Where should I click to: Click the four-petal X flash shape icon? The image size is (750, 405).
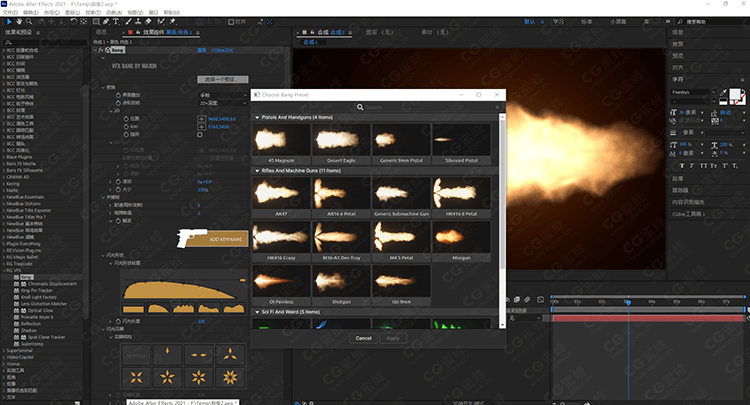136,377
